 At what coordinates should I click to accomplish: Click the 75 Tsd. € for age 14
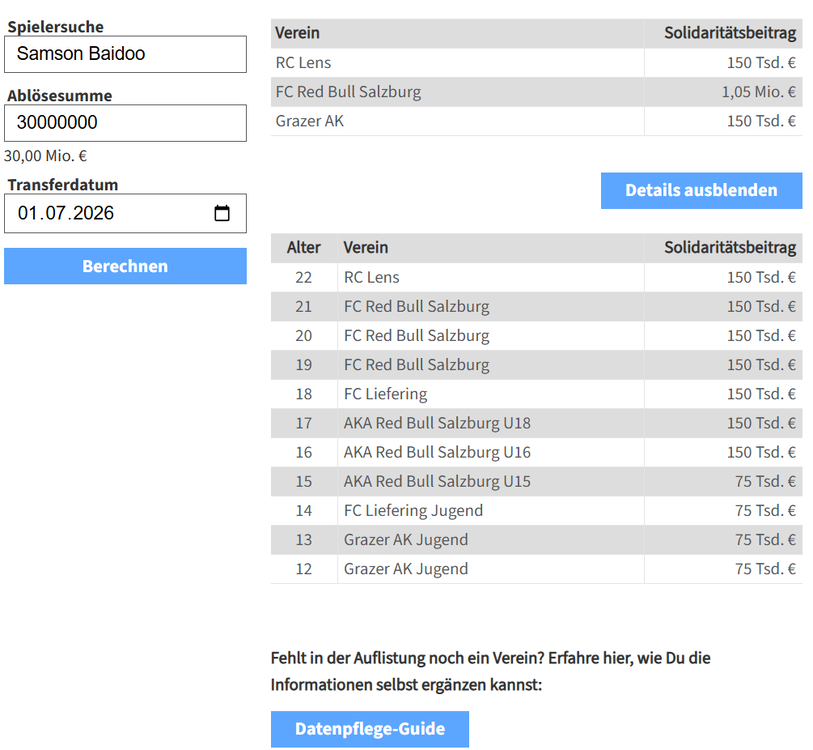(765, 510)
